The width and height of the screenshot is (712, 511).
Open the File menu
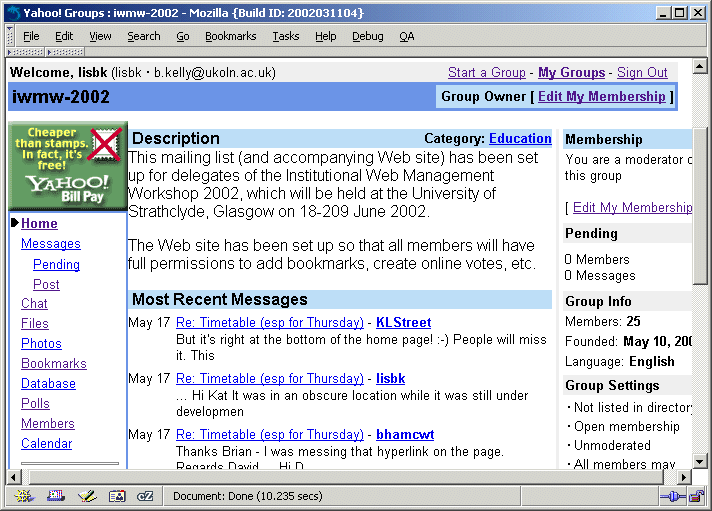[31, 36]
